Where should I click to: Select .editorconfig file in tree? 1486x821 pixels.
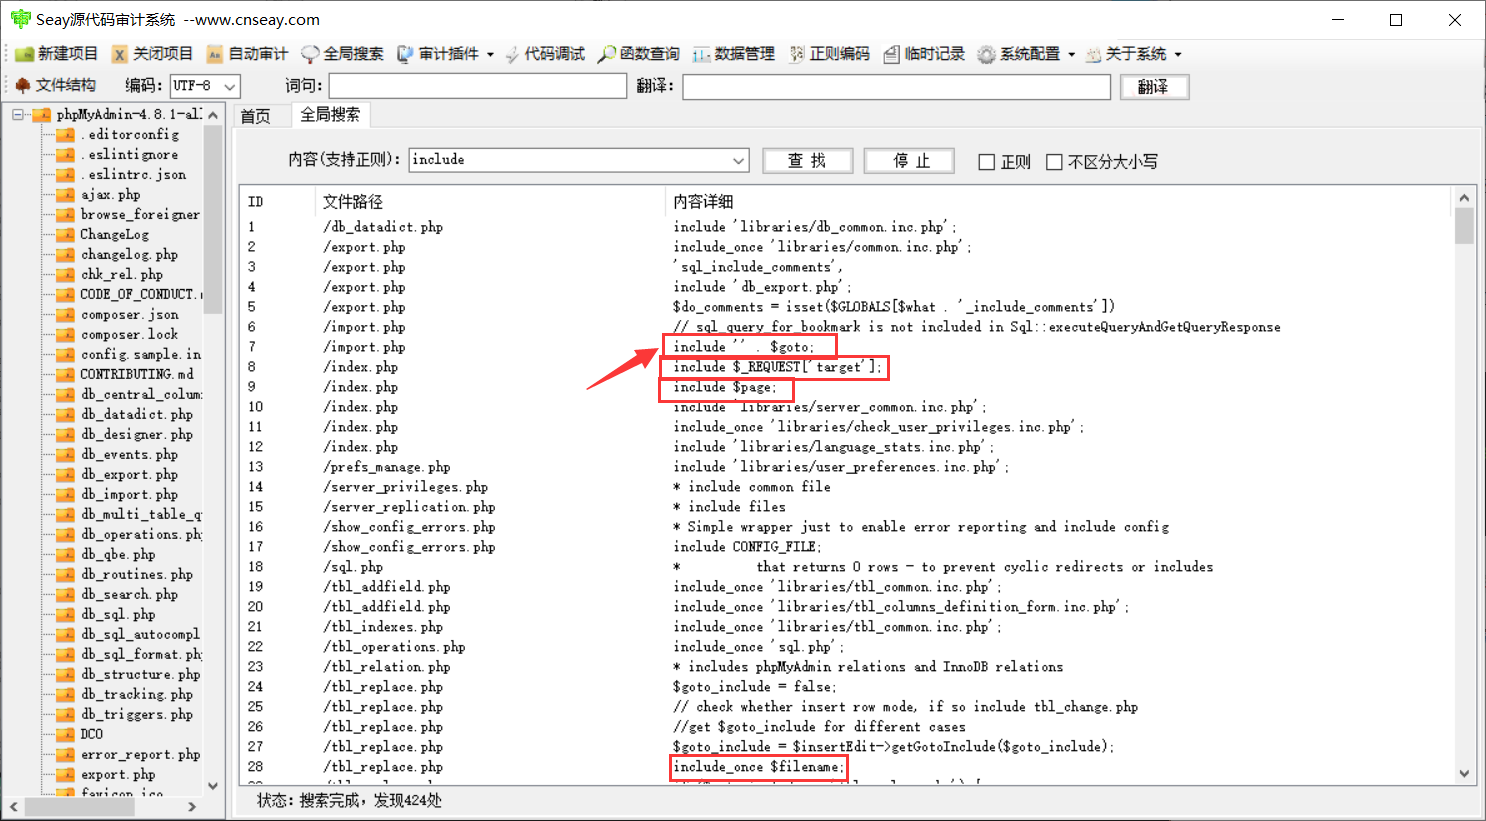pos(130,134)
